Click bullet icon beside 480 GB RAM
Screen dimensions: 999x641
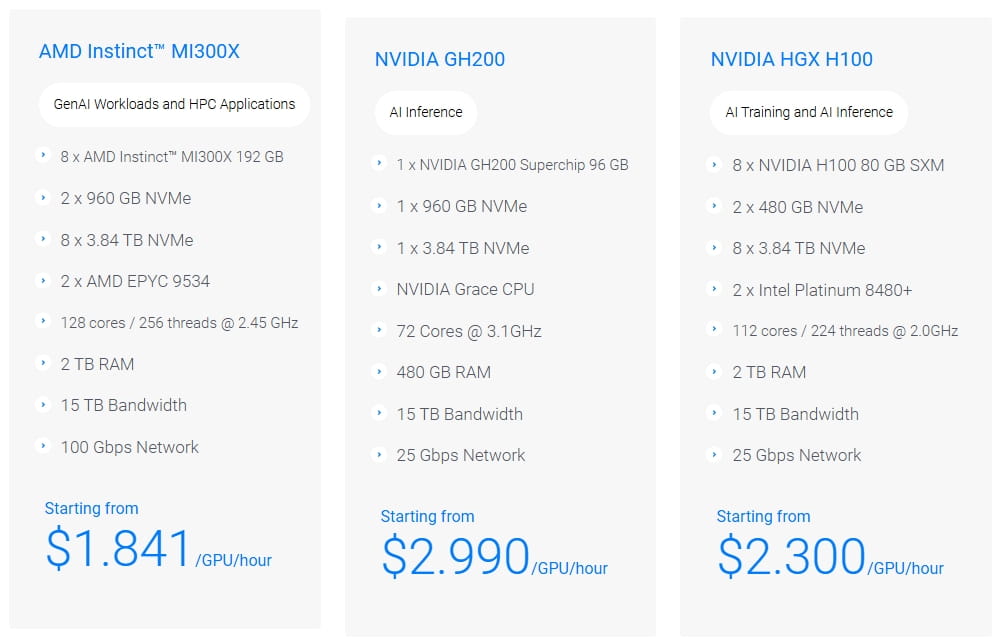tap(379, 371)
